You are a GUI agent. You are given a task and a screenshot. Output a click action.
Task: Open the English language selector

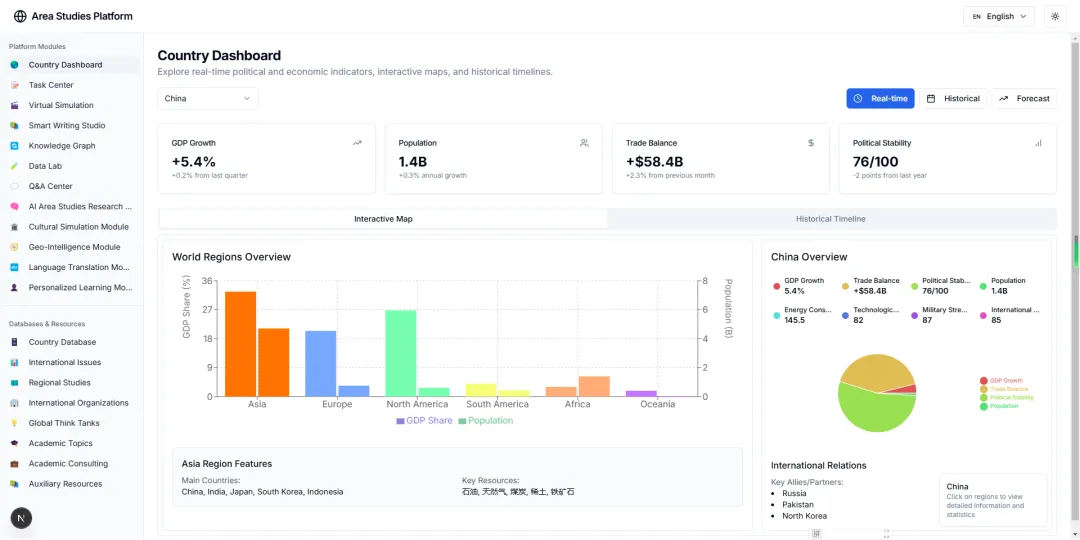click(x=992, y=16)
